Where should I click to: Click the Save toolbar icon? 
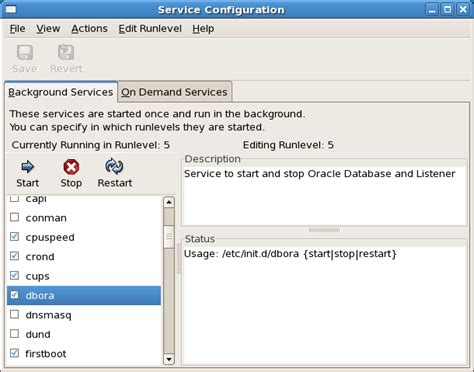(x=25, y=53)
